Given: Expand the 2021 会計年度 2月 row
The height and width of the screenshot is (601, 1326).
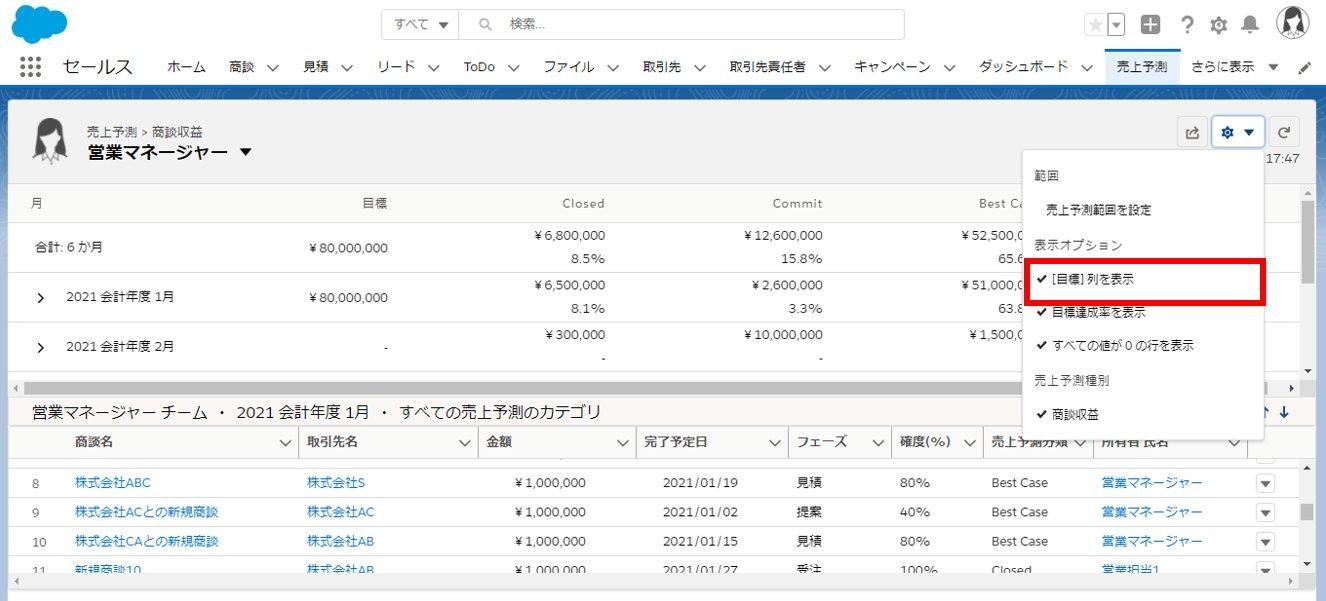Looking at the screenshot, I should tap(40, 347).
